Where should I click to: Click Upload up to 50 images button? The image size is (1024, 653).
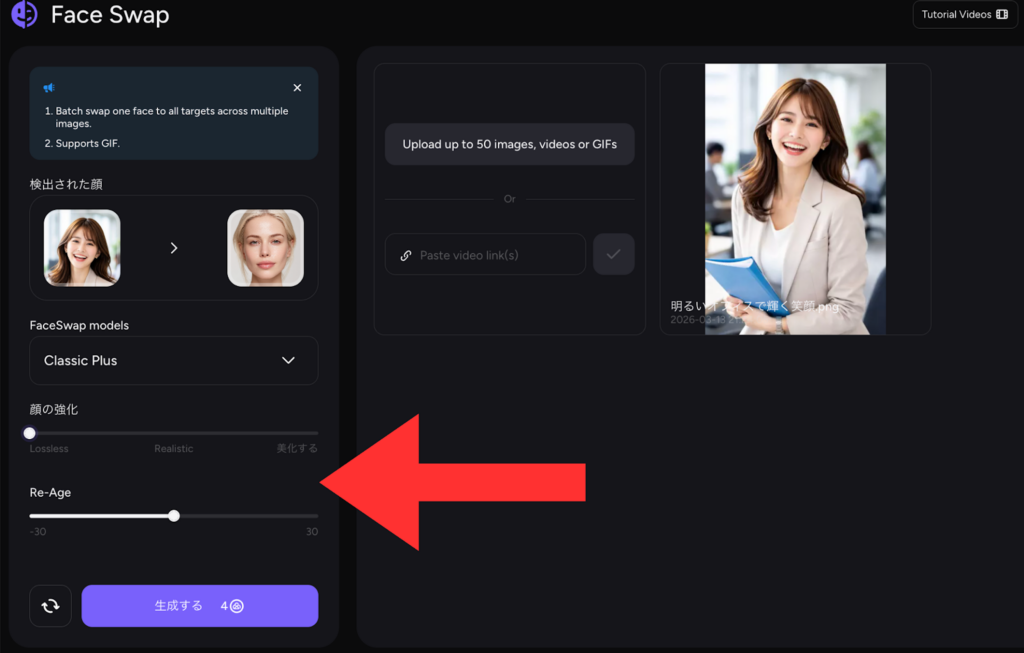[509, 144]
